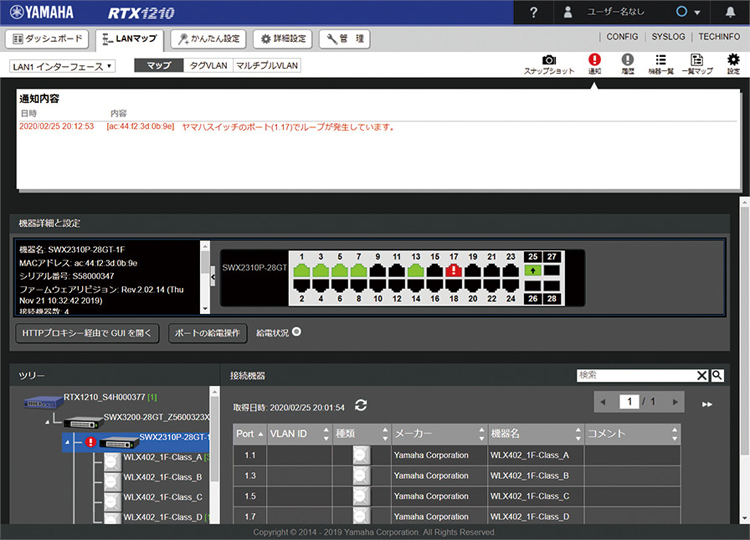Sort by VLAN ID column
Viewport: 750px width, 540px height.
[x=299, y=434]
